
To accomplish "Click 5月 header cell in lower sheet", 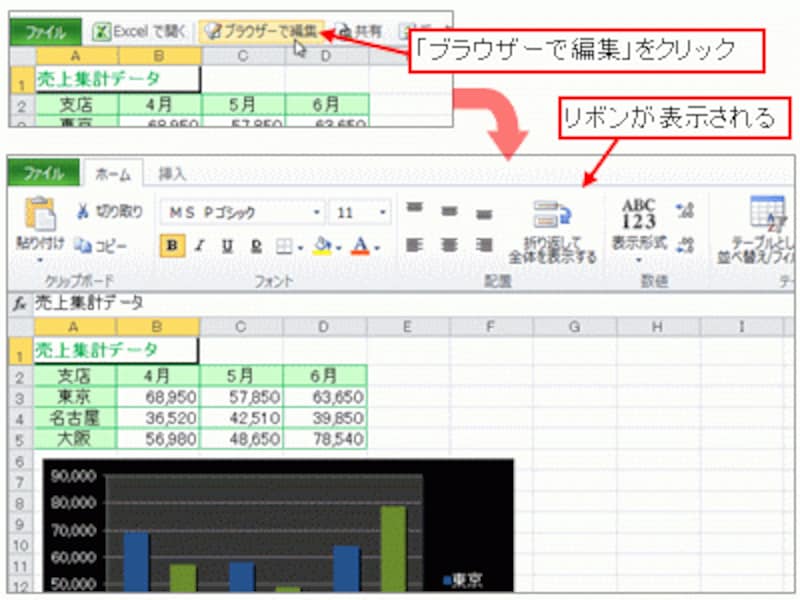I will [241, 377].
